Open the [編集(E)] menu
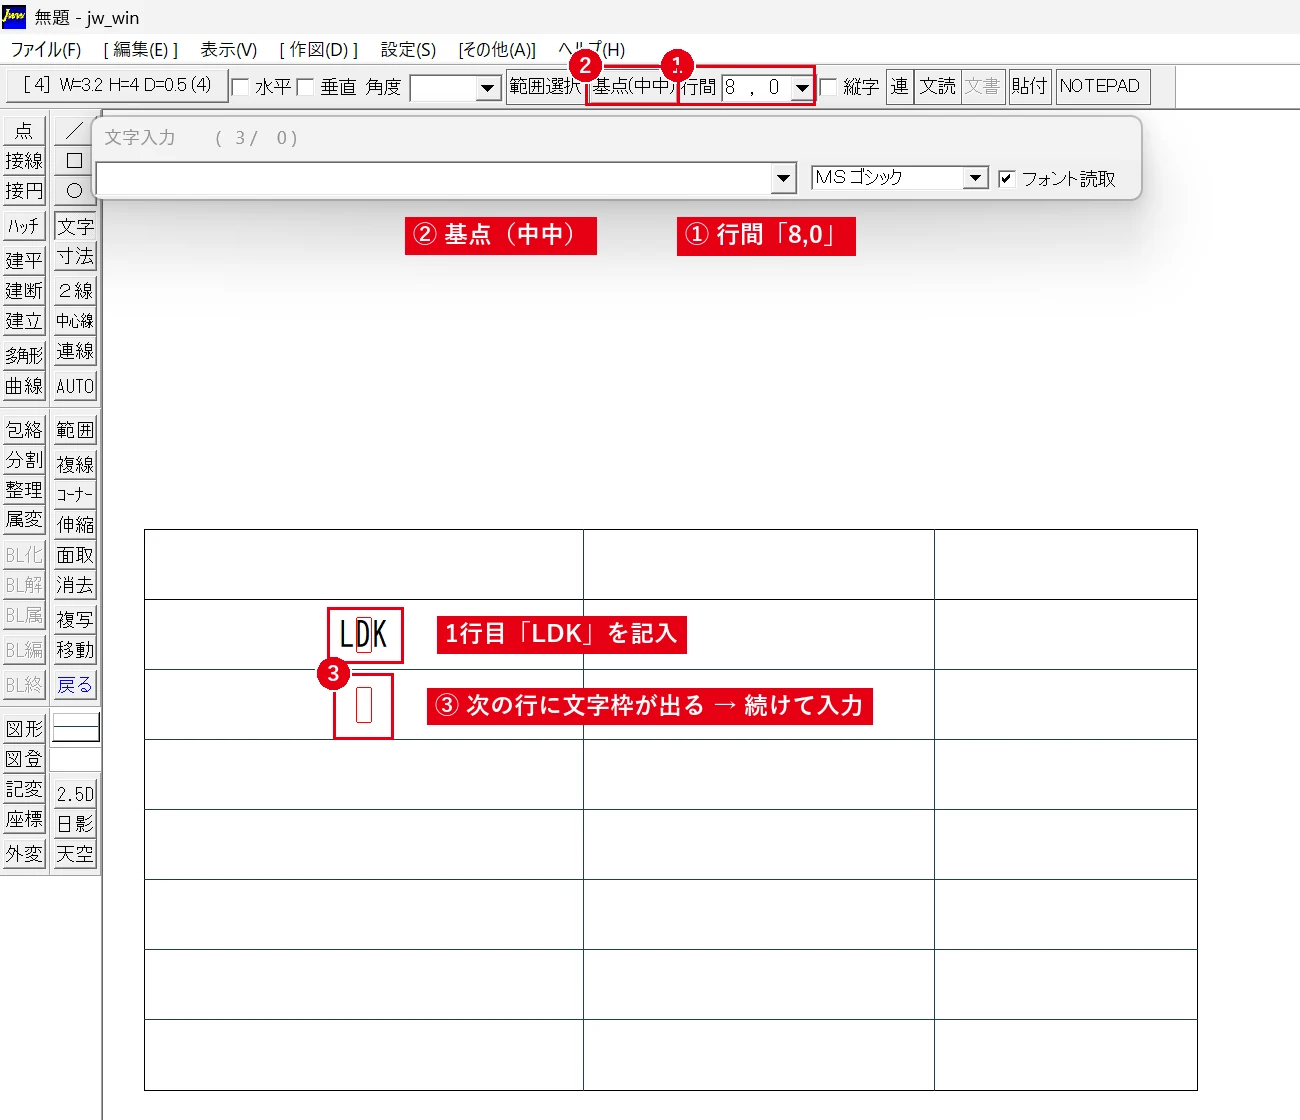This screenshot has height=1120, width=1300. coord(141,49)
